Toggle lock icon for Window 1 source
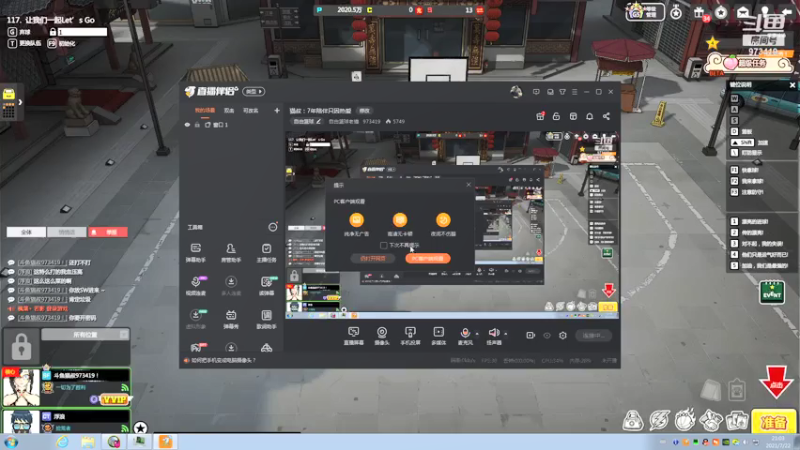The width and height of the screenshot is (800, 450). [197, 125]
